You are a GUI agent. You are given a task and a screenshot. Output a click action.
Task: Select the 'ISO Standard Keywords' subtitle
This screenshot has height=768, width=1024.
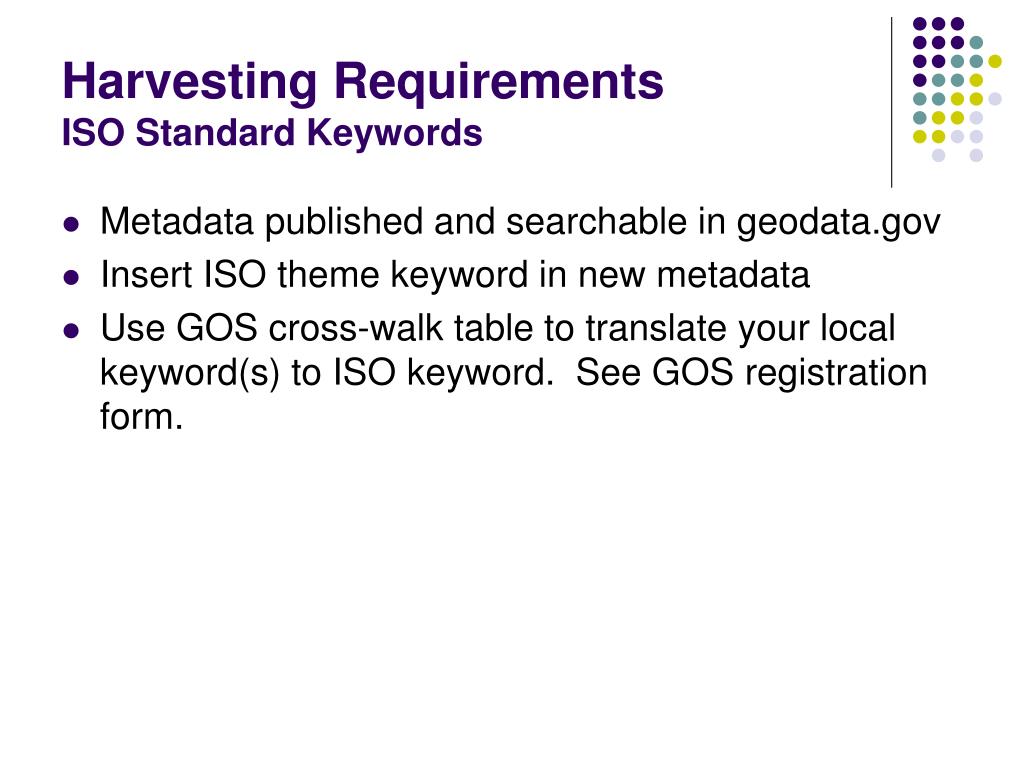272,133
